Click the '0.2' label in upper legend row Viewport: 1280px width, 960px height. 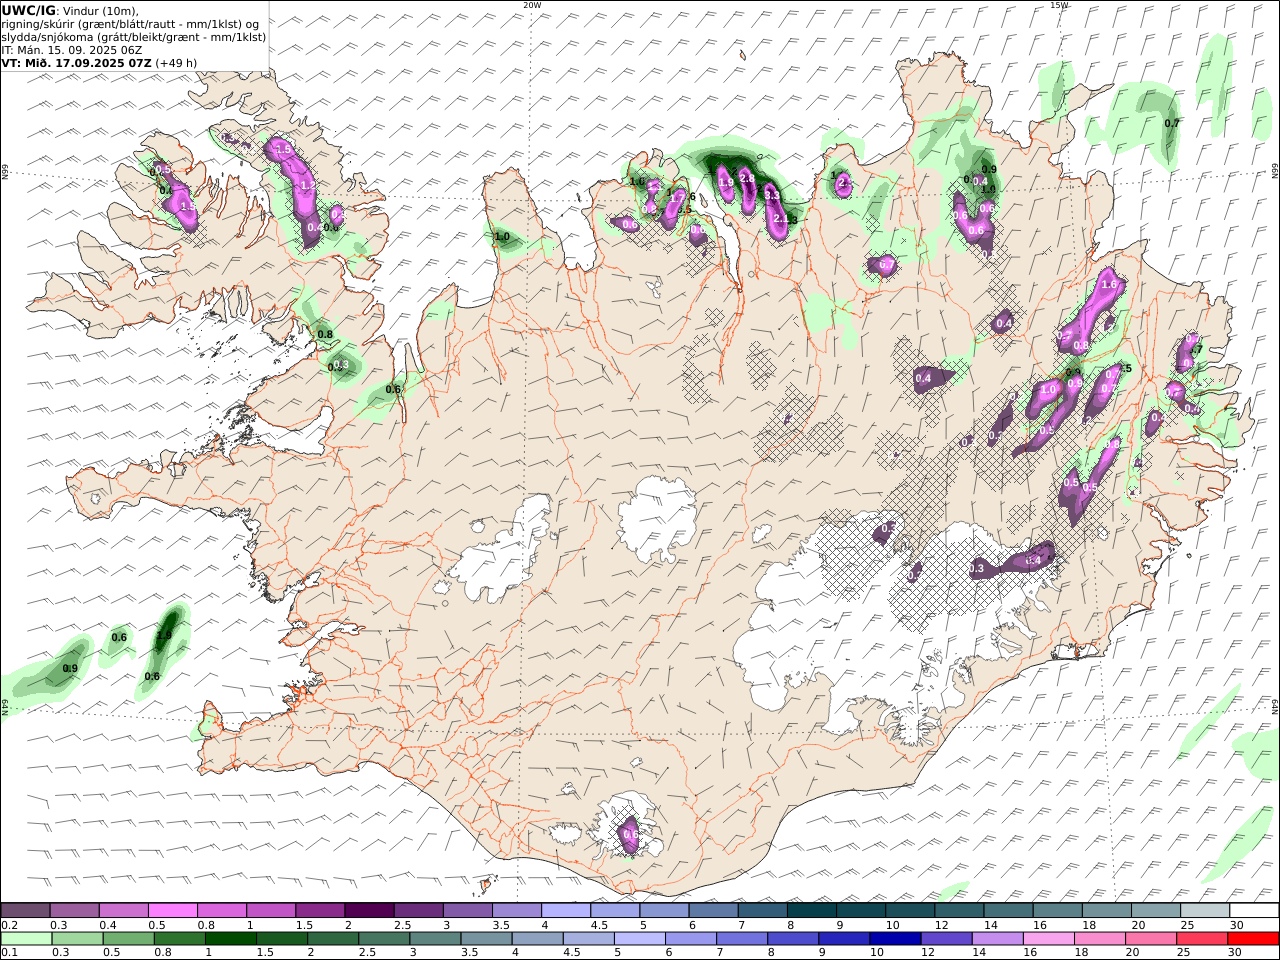pyautogui.click(x=9, y=925)
